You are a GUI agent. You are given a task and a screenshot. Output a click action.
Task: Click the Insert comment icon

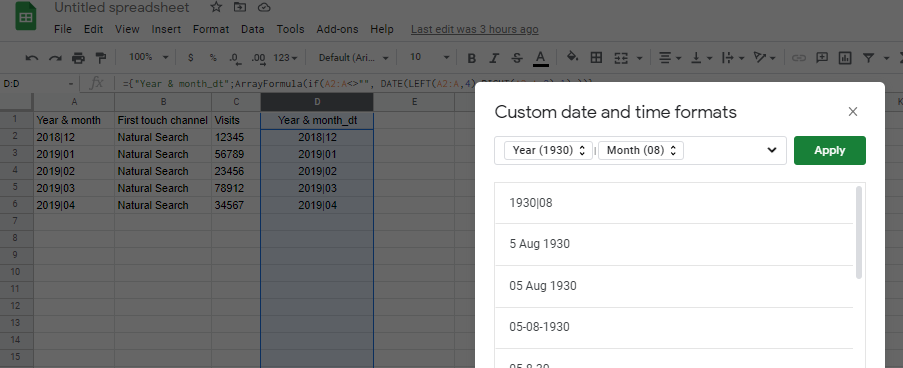pyautogui.click(x=822, y=58)
